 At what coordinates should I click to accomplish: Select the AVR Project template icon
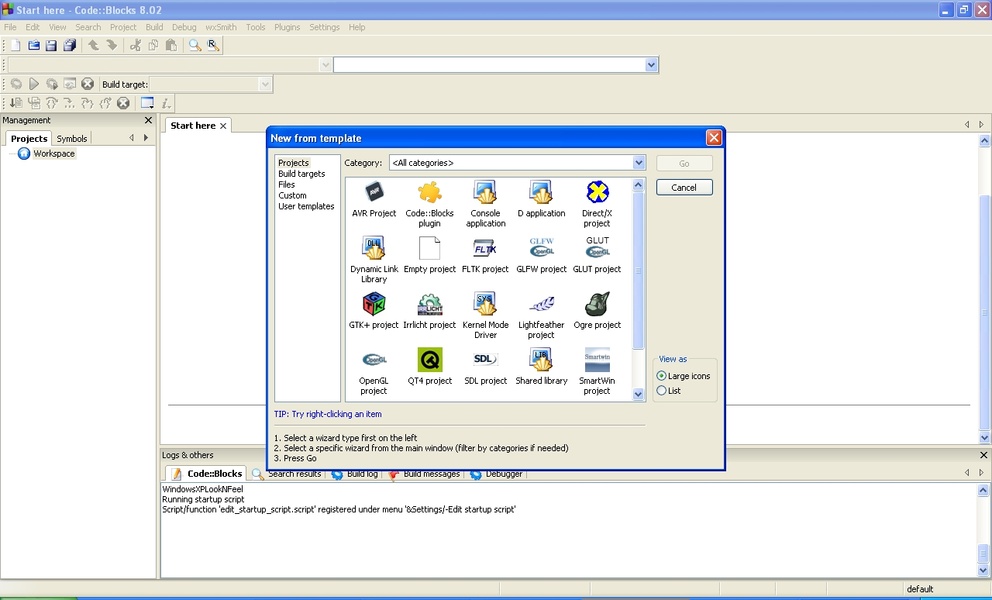tap(374, 193)
